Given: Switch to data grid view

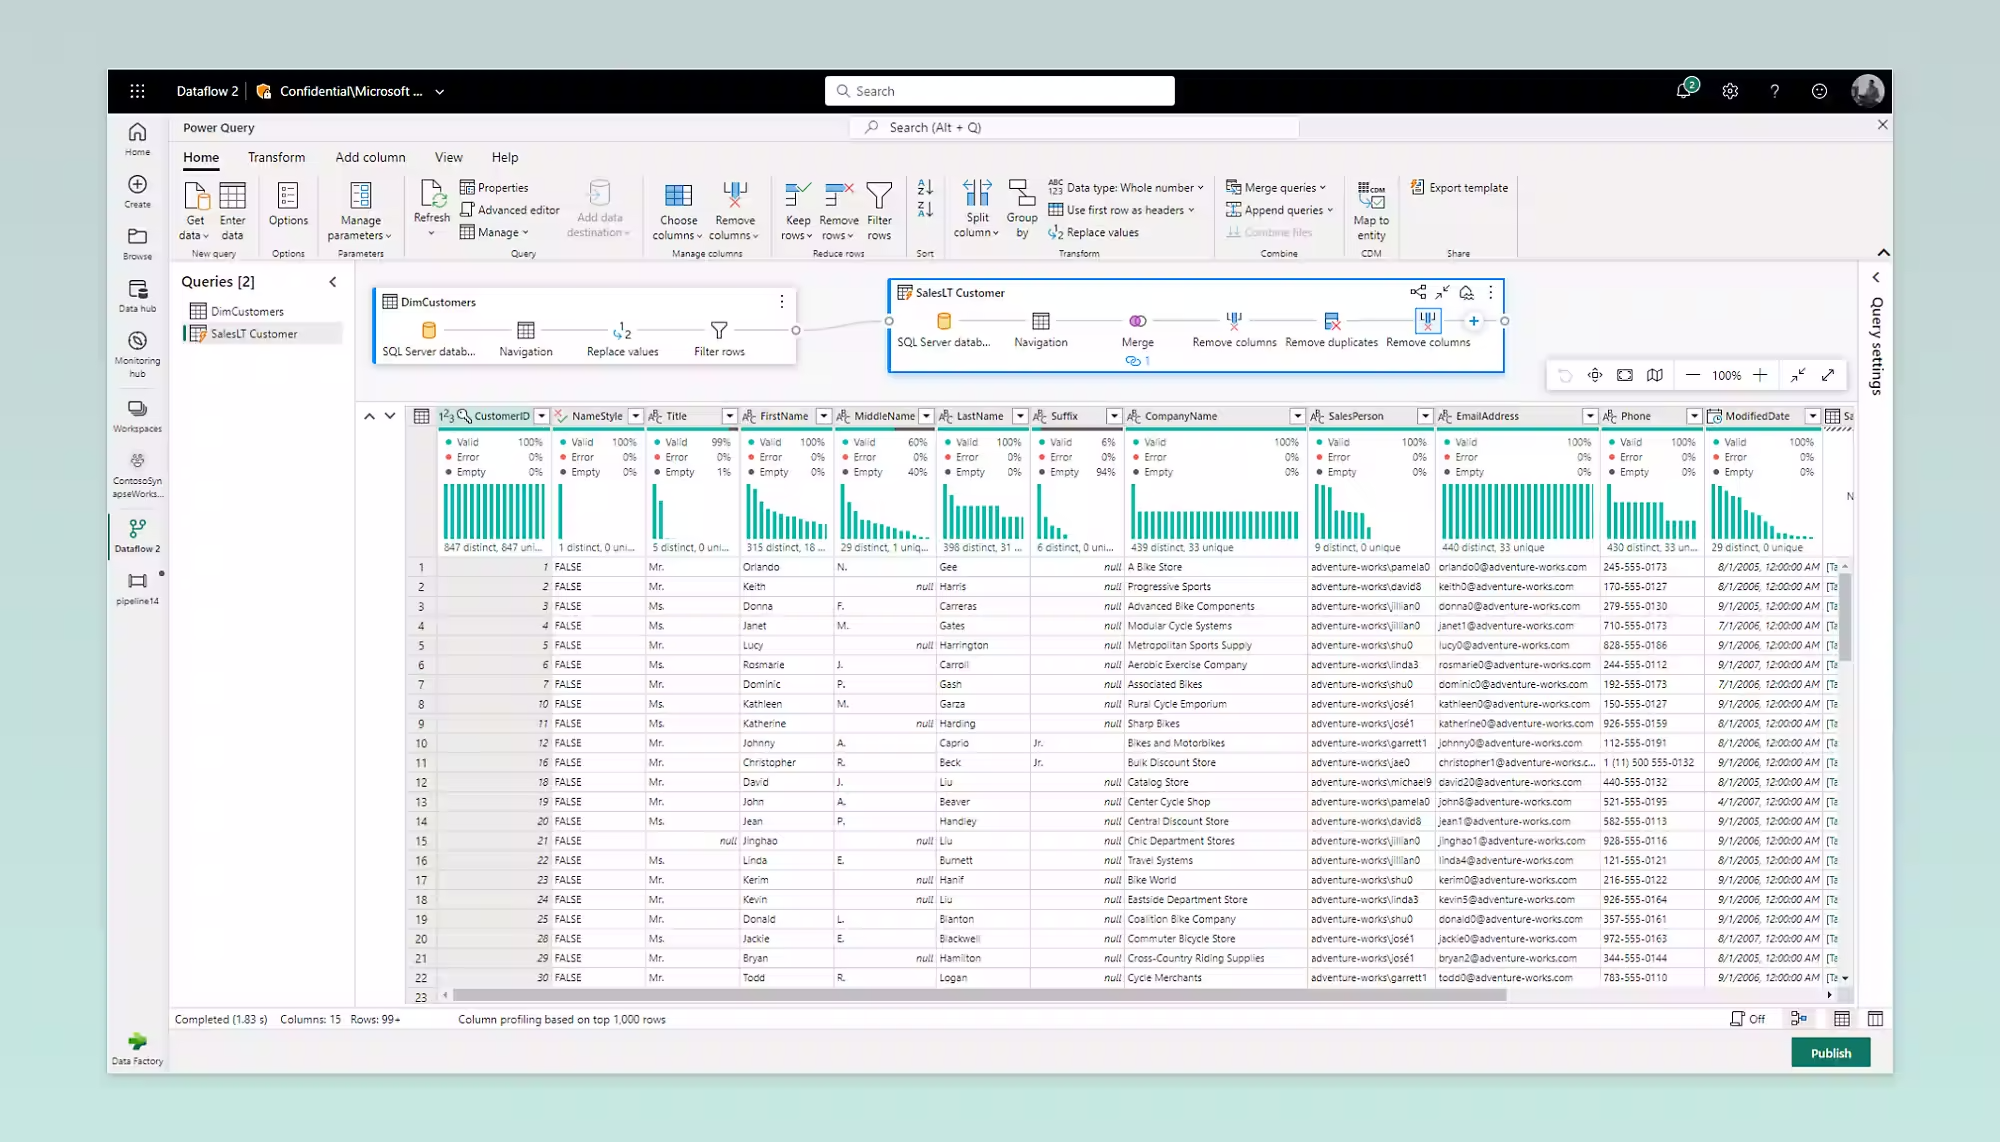Looking at the screenshot, I should click(1842, 1019).
